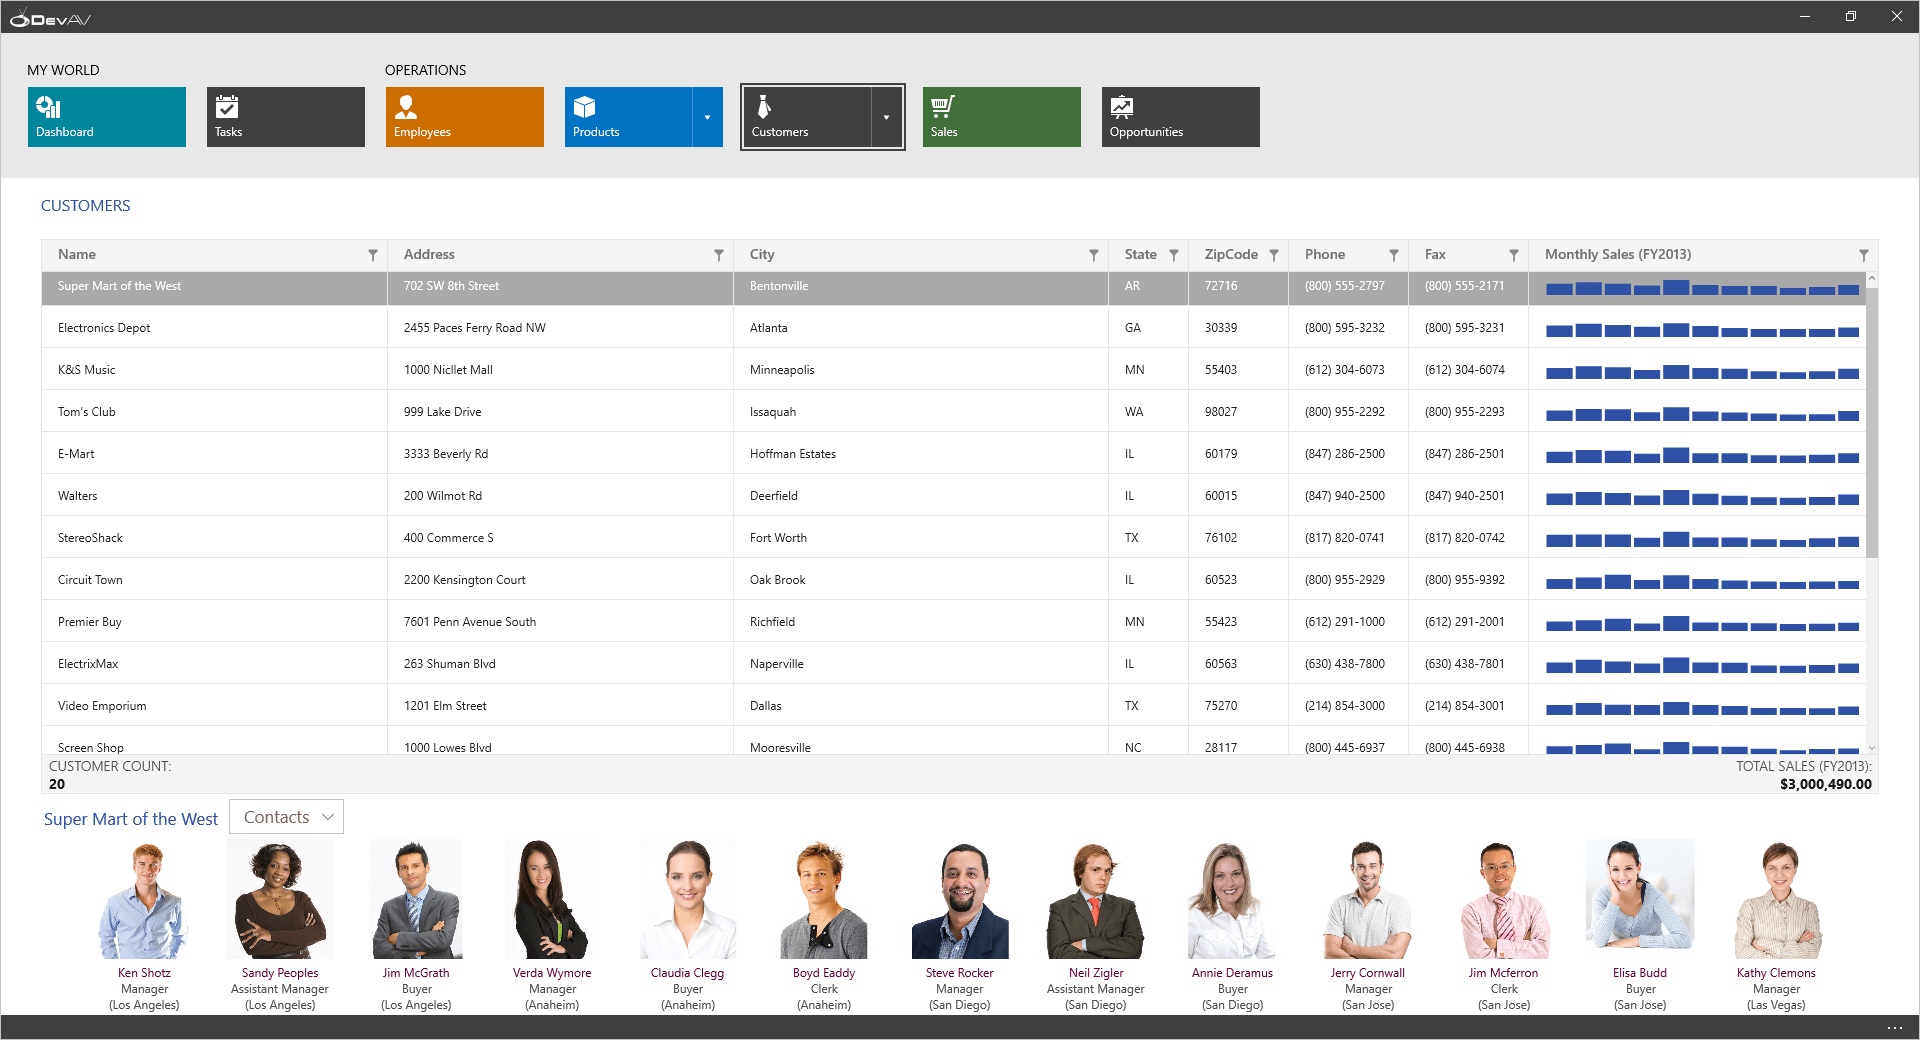Select the Video Emporium customer row
This screenshot has width=1920, height=1040.
[954, 706]
